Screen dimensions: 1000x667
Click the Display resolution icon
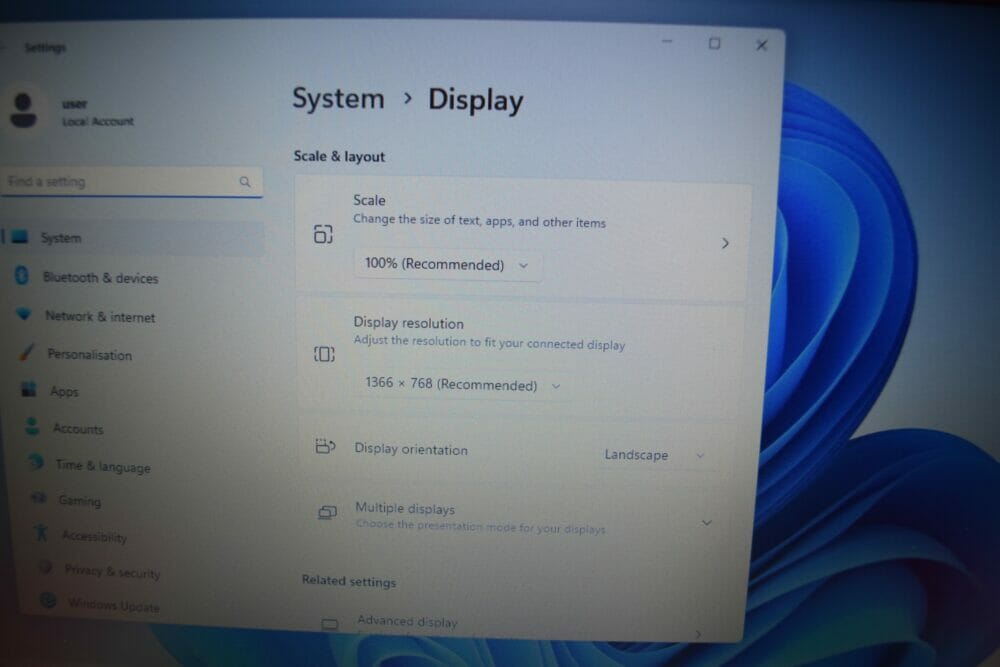click(x=324, y=354)
